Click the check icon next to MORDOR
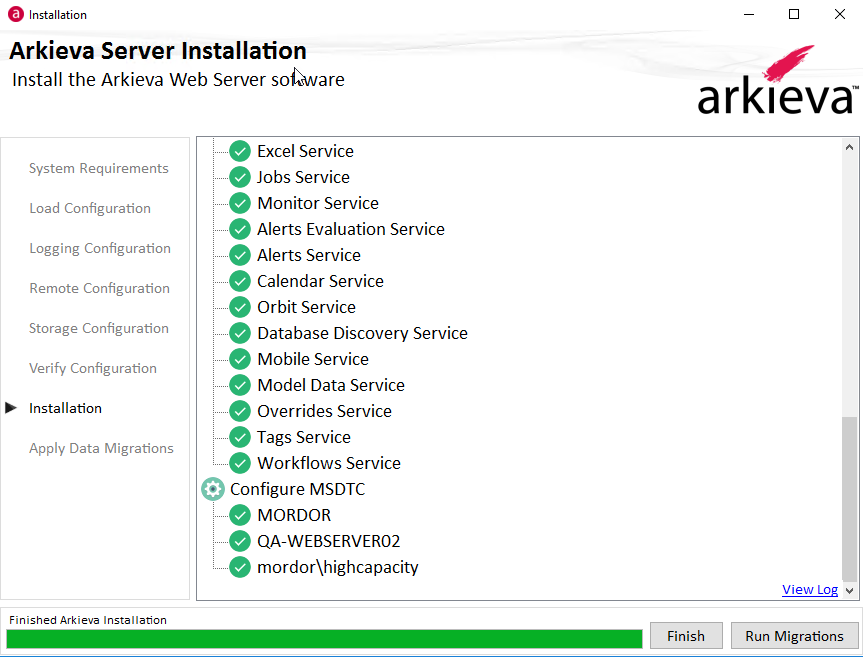This screenshot has height=657, width=863. [x=240, y=515]
